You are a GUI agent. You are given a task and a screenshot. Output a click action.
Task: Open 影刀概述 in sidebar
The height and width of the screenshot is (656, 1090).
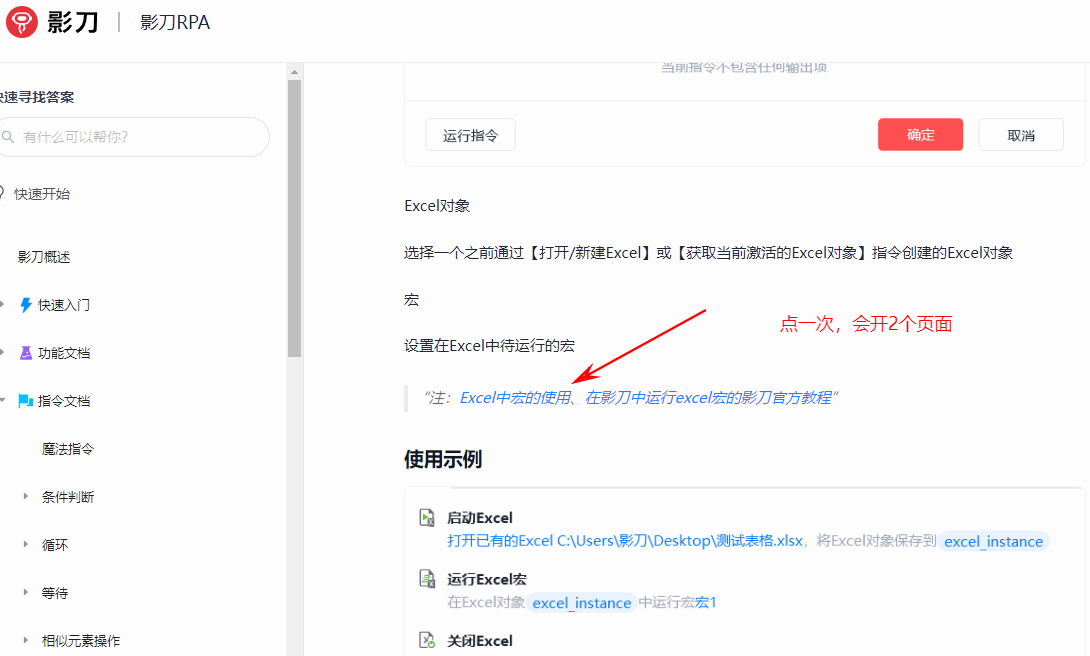pyautogui.click(x=44, y=257)
